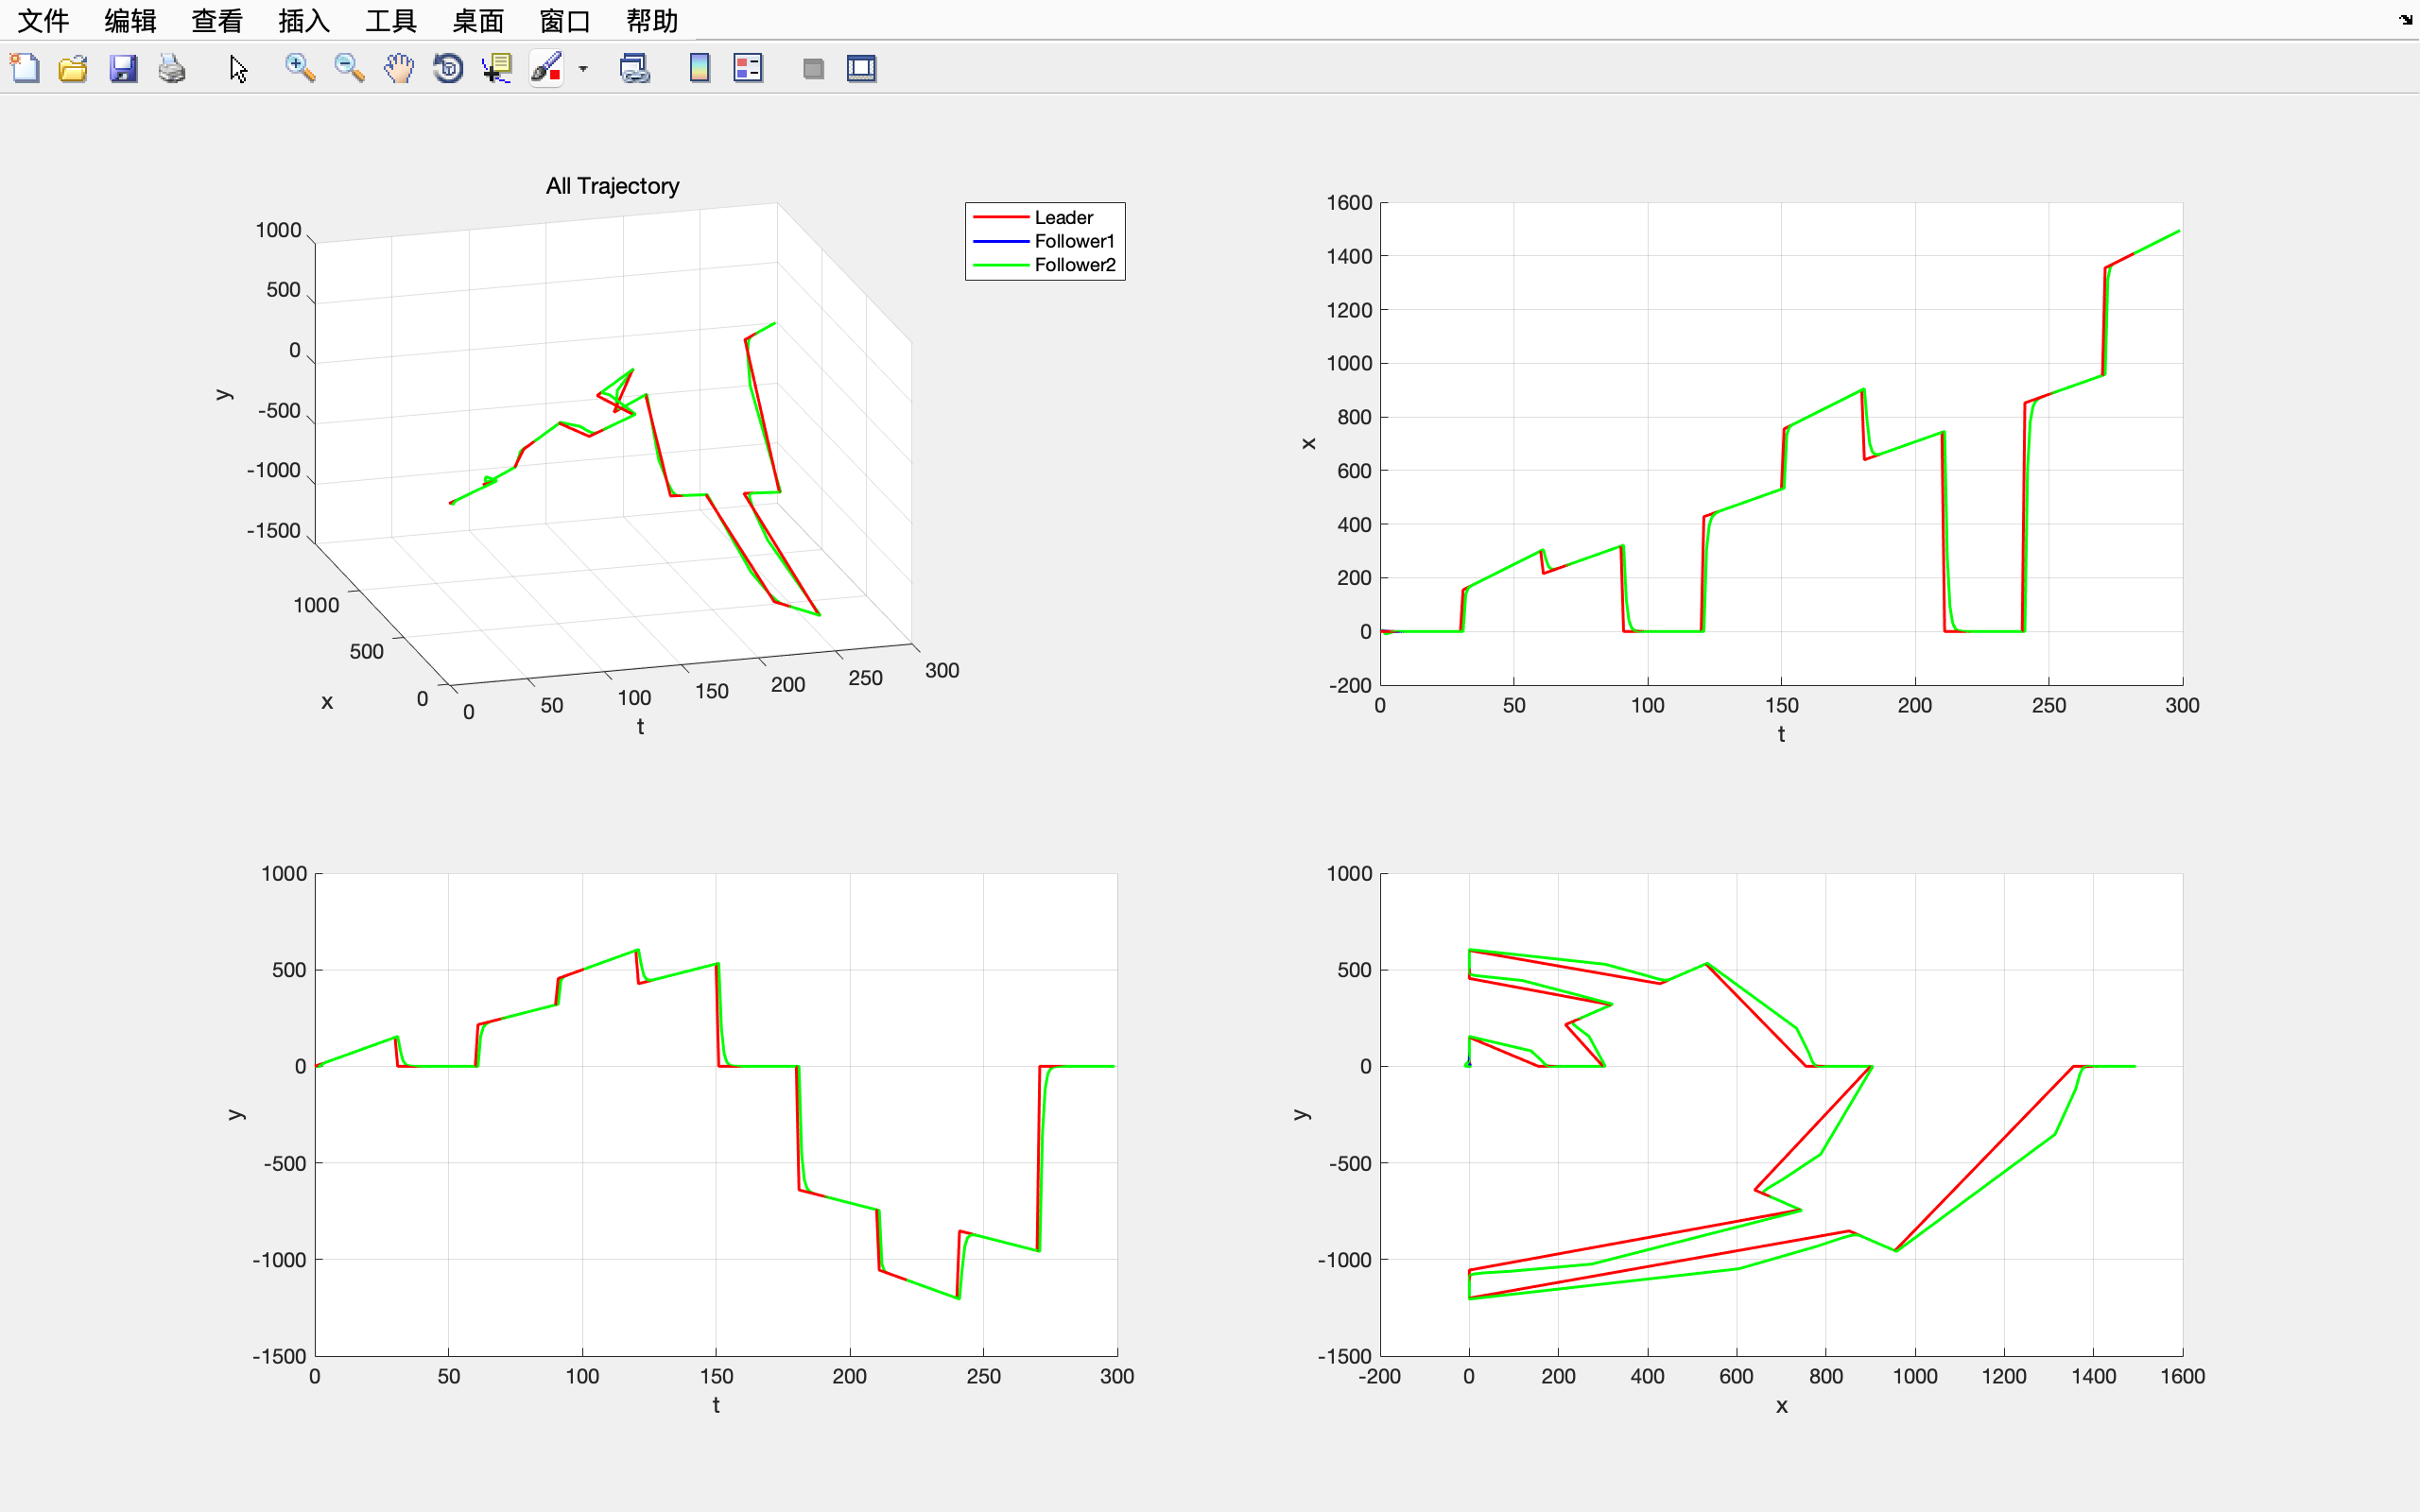Print the figure using the printer icon

[x=172, y=68]
